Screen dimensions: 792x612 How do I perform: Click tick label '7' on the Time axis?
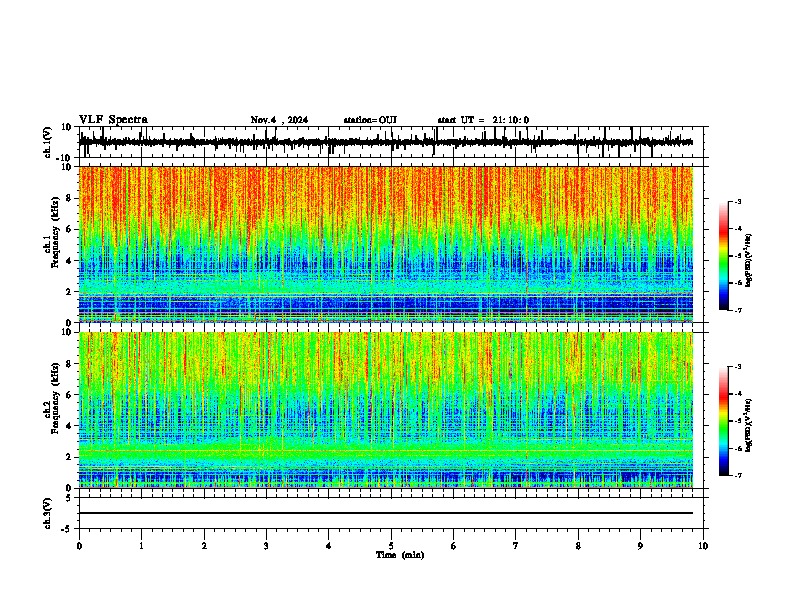coord(516,546)
